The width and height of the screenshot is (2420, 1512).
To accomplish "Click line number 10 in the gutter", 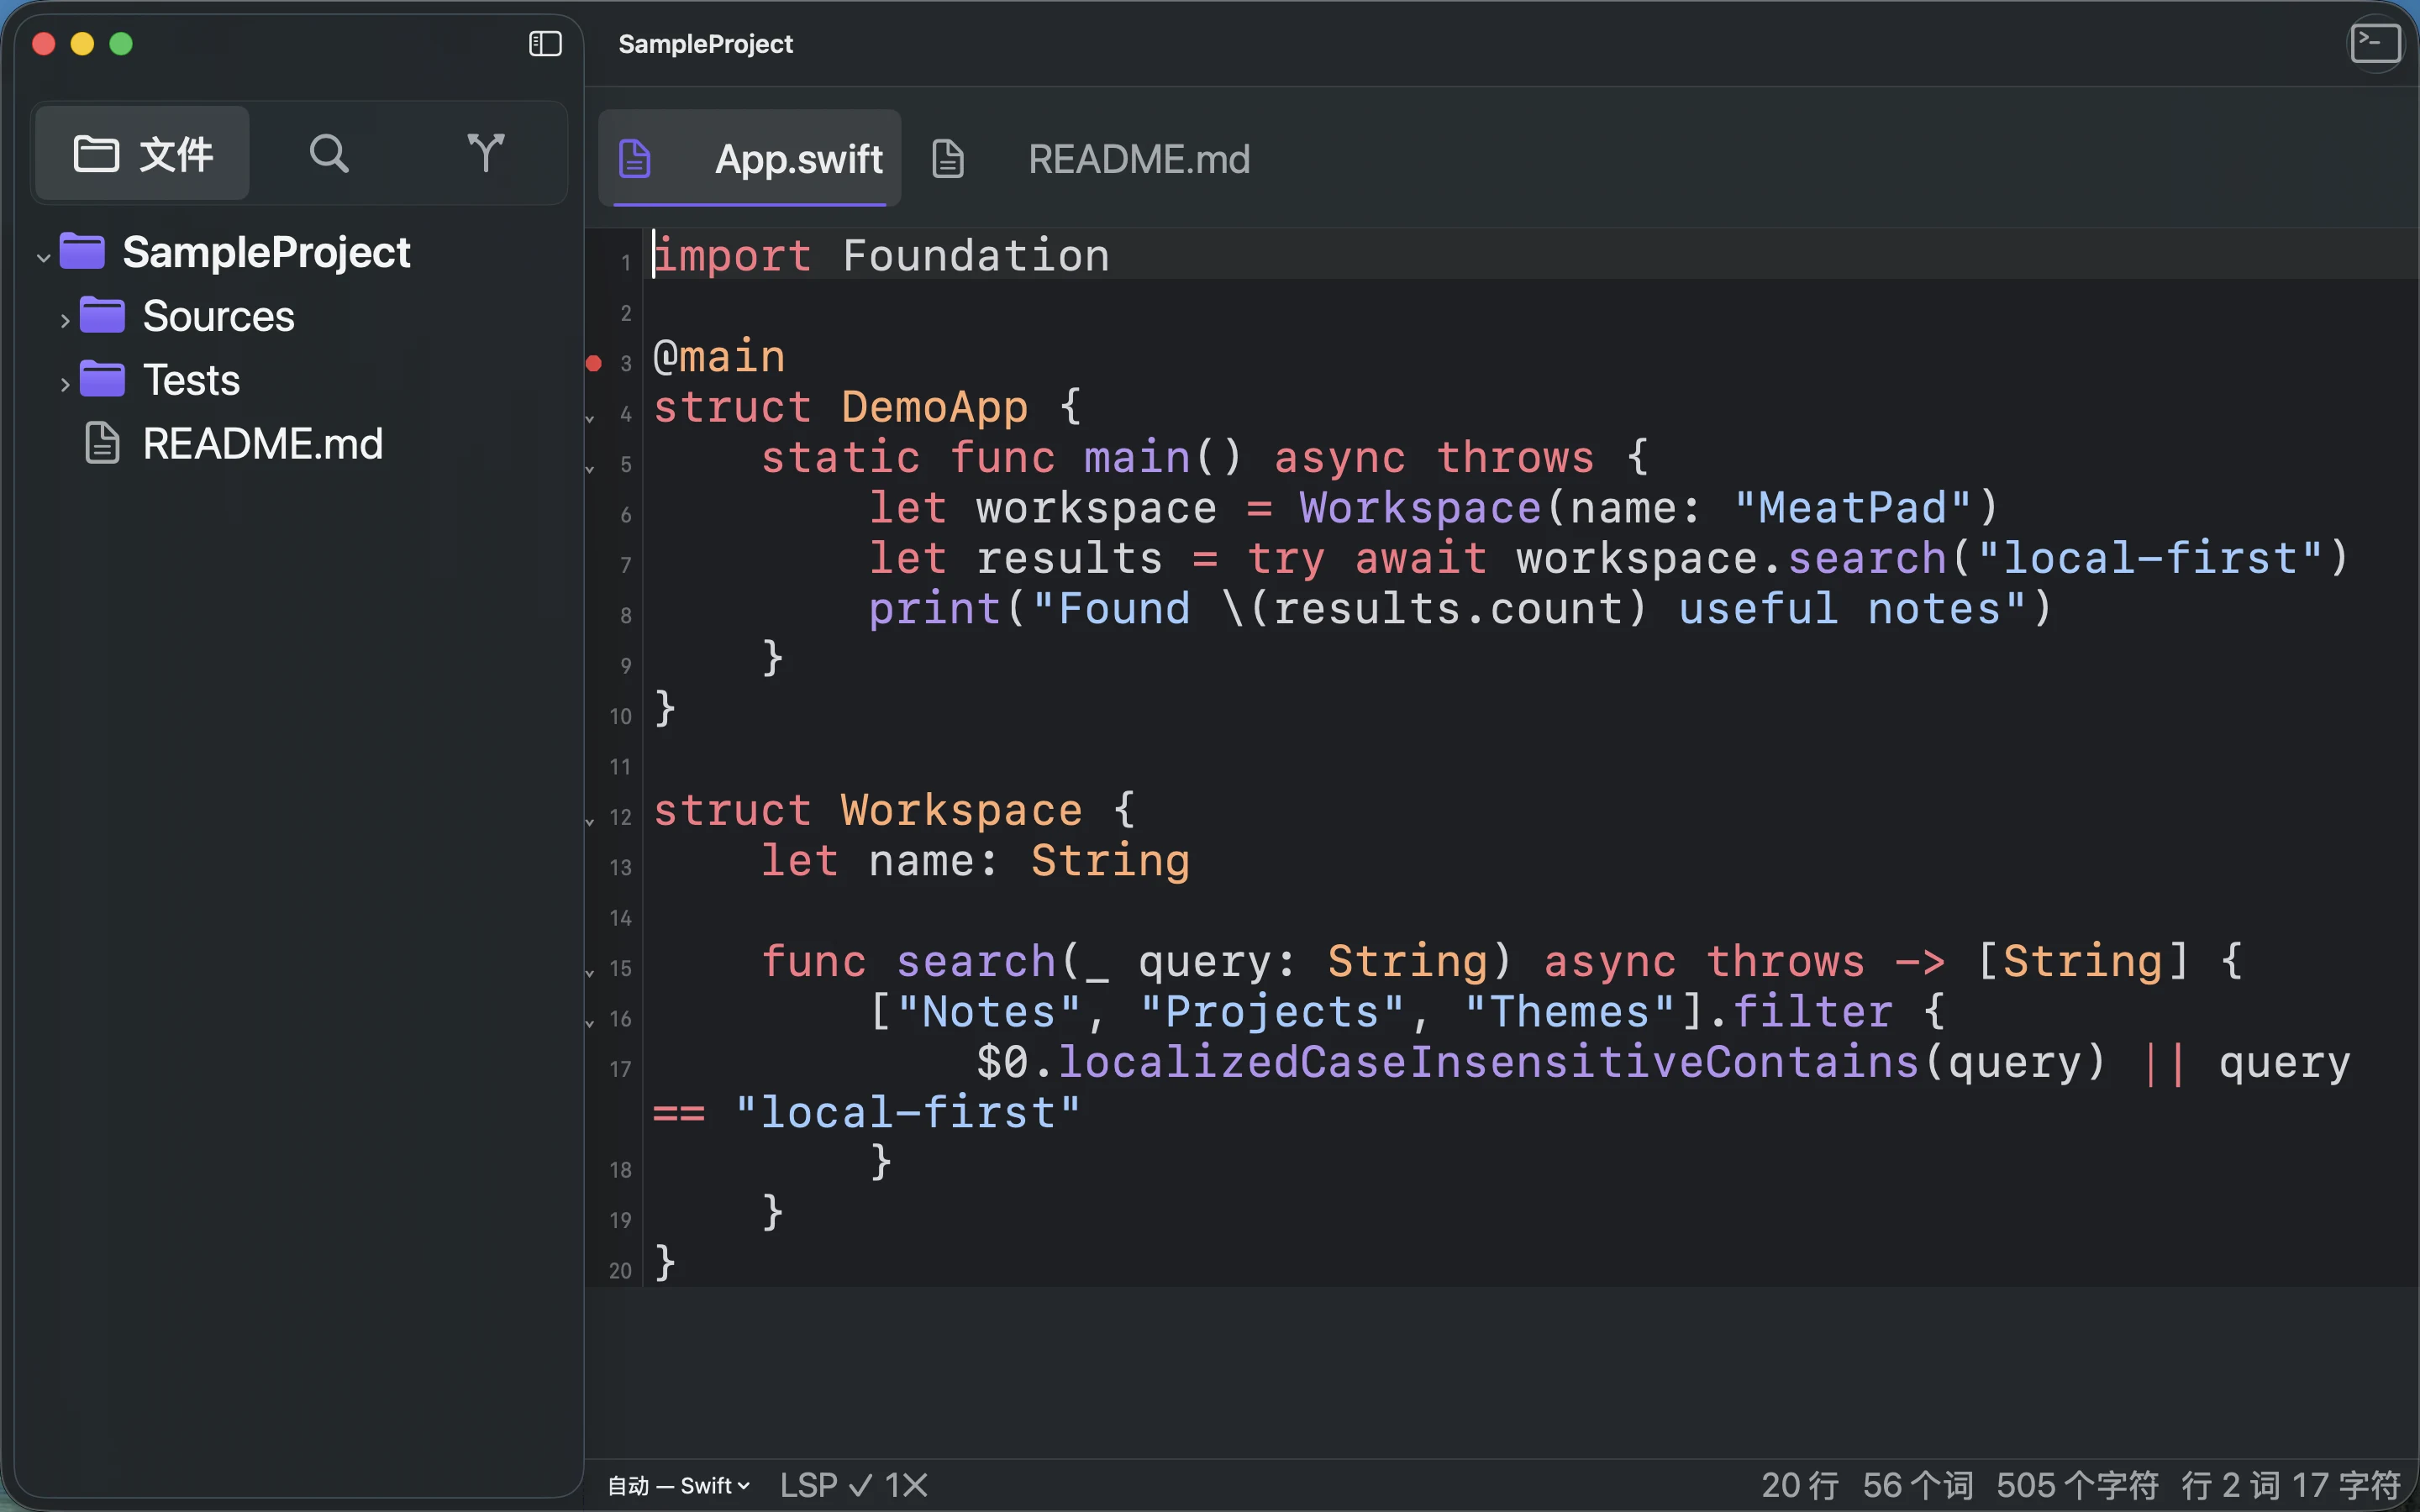I will pyautogui.click(x=620, y=717).
